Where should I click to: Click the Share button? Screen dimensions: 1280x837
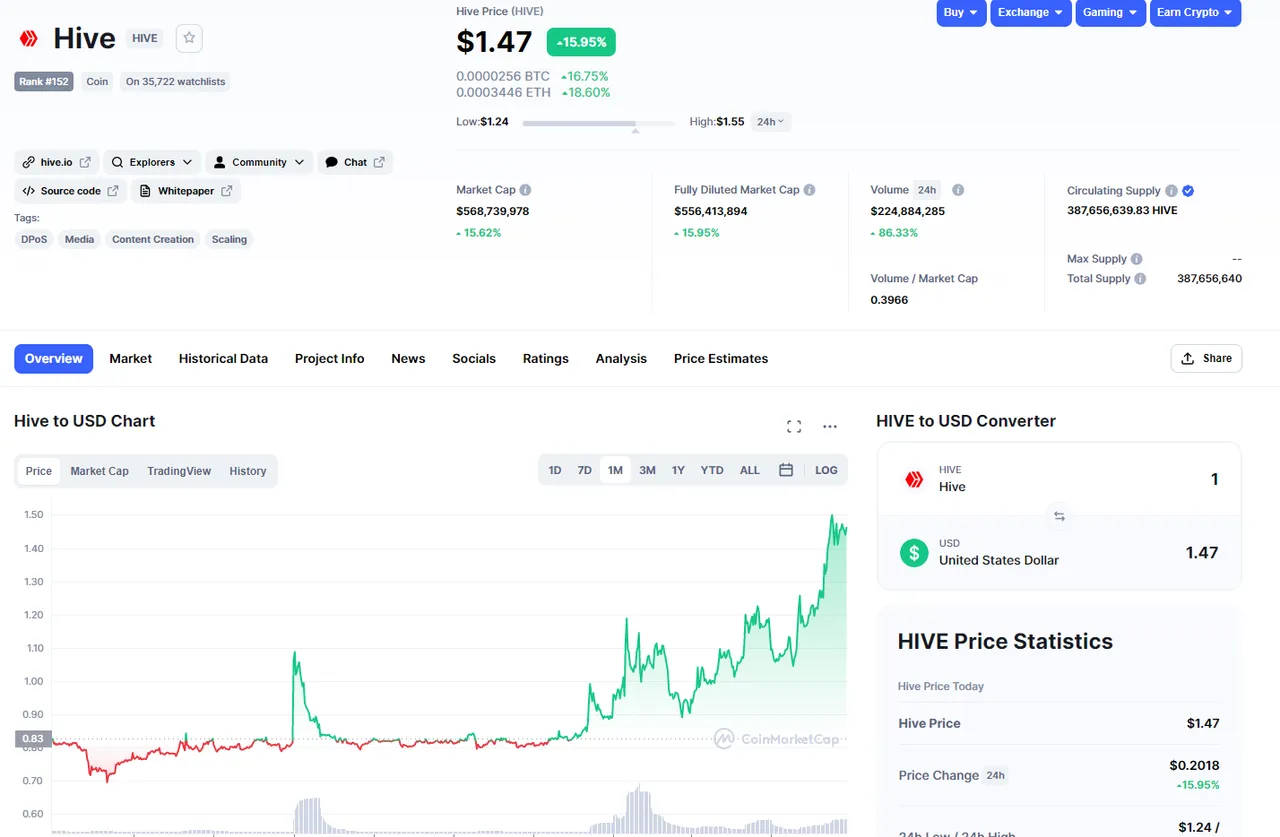1206,359
